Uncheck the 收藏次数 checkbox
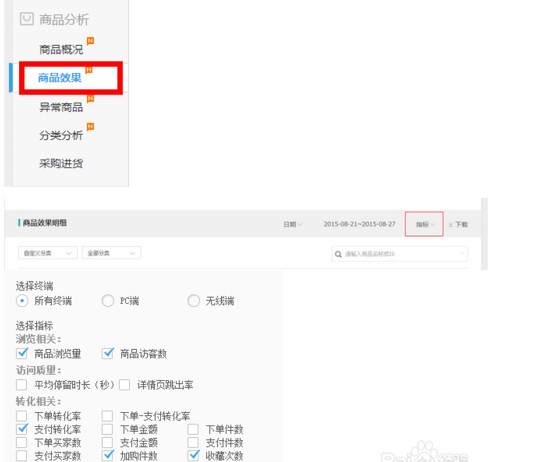 click(194, 455)
